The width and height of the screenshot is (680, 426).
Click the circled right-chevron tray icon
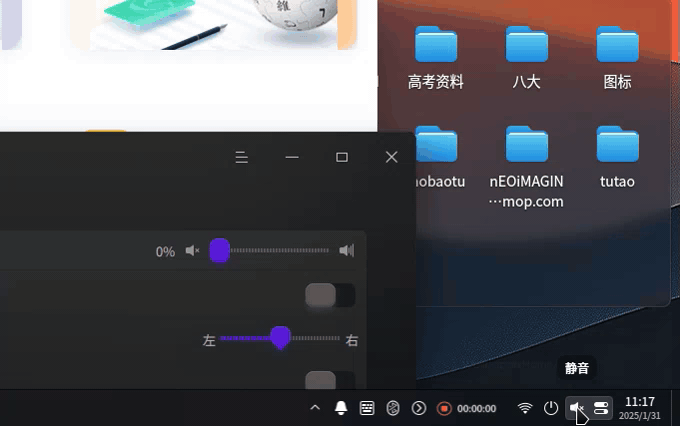coord(419,408)
